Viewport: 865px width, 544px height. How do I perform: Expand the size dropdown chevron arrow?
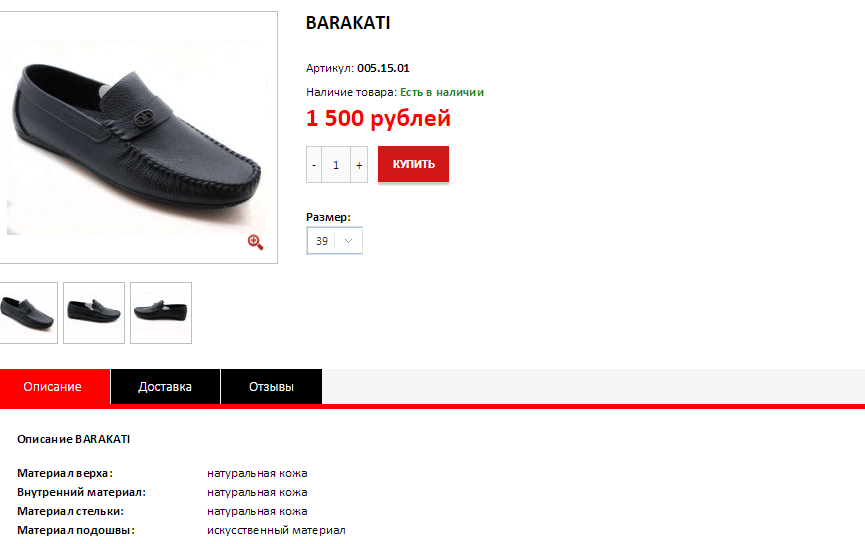(x=348, y=241)
